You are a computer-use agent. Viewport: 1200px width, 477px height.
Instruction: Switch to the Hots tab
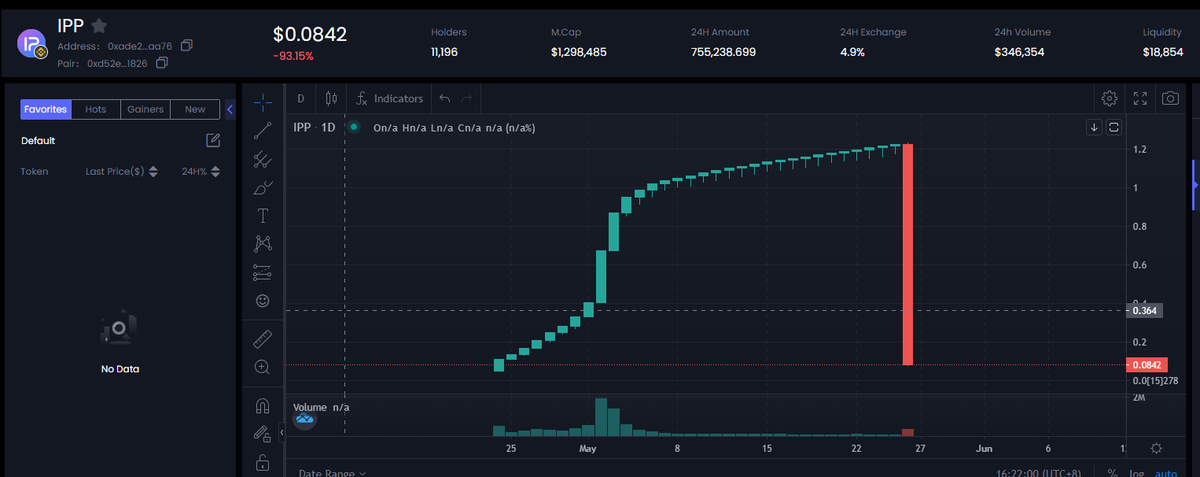pos(96,109)
